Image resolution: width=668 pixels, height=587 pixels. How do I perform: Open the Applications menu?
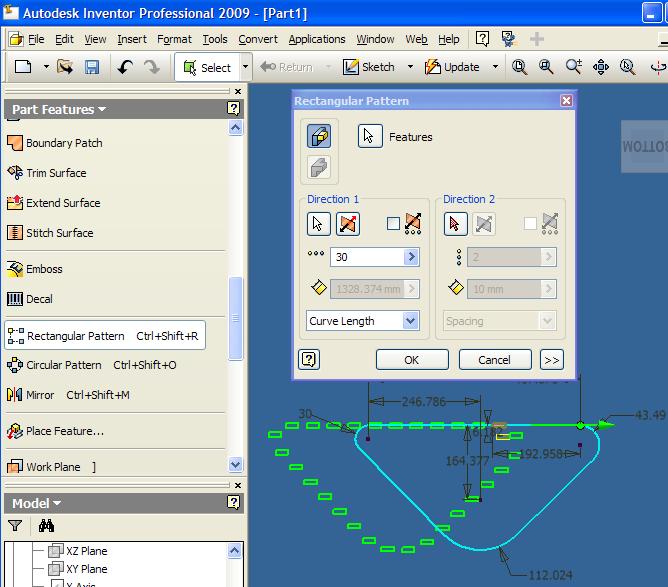[x=317, y=39]
